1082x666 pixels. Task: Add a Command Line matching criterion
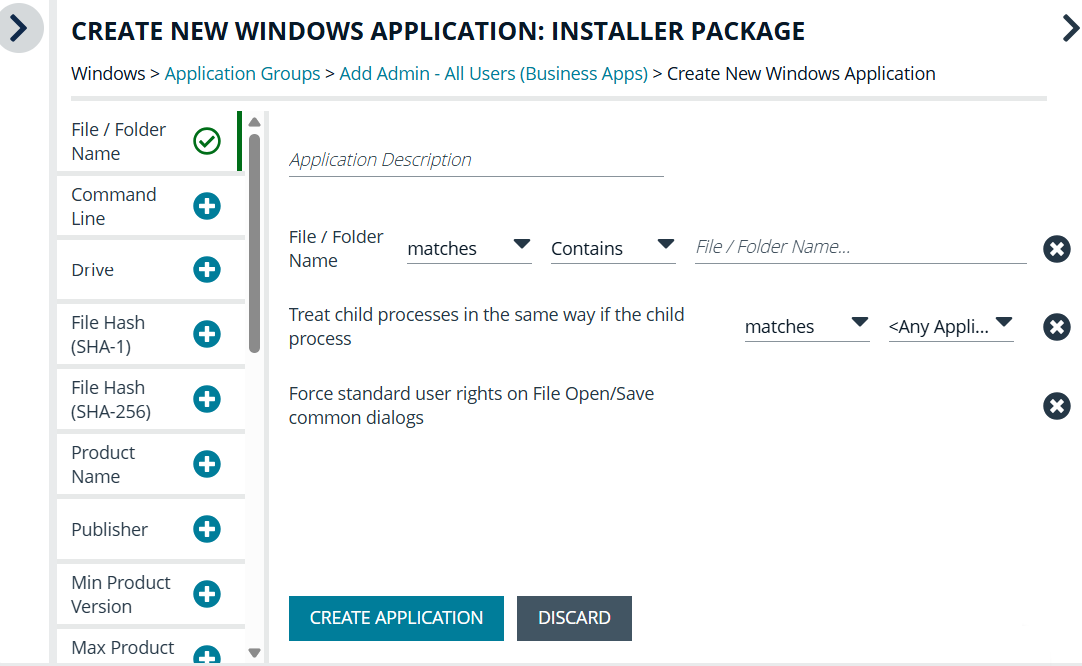tap(206, 206)
